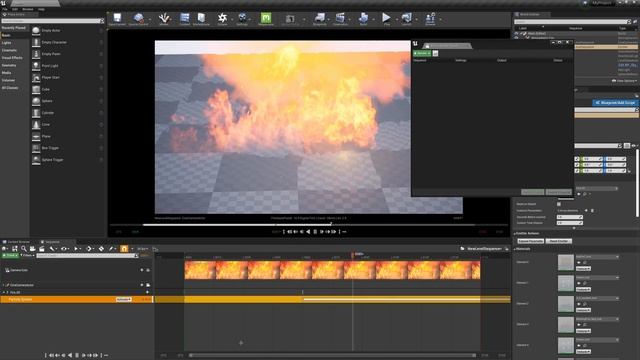Toggle visibility eye in World Outliner first row
Screen dimensions: 640x360
pyautogui.click(x=516, y=33)
